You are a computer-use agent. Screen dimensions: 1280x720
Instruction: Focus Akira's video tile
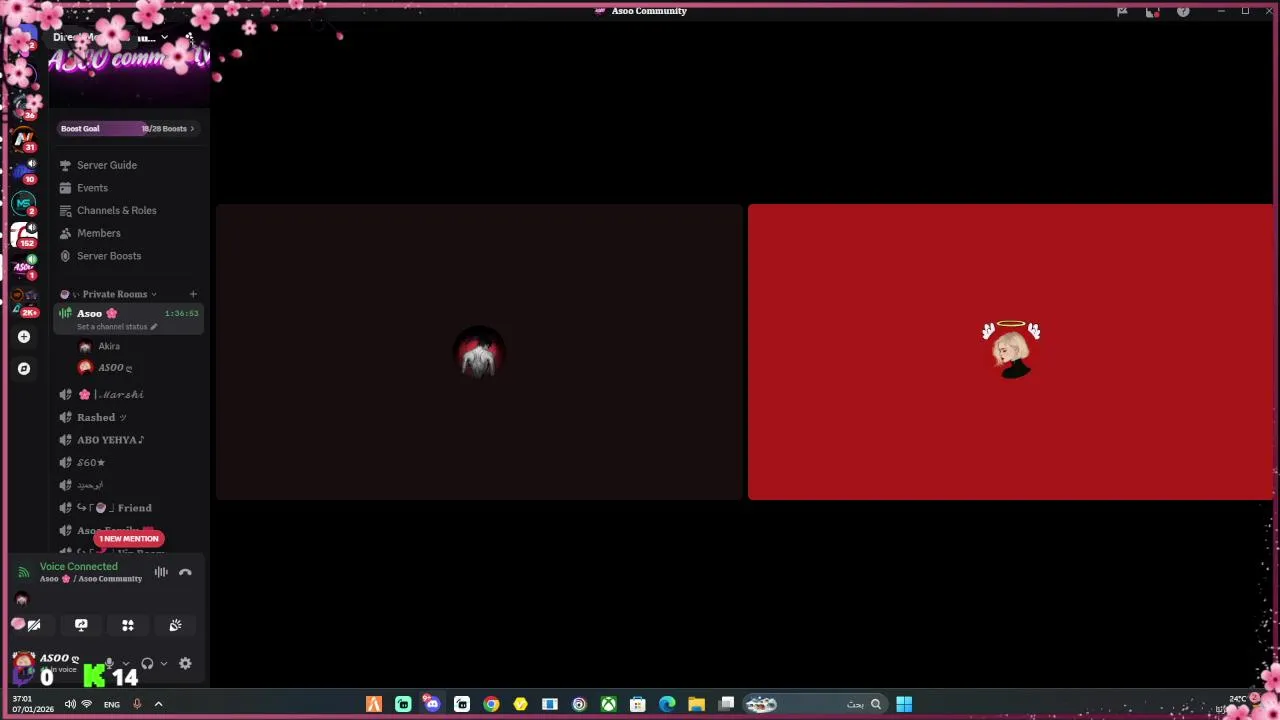(x=479, y=352)
